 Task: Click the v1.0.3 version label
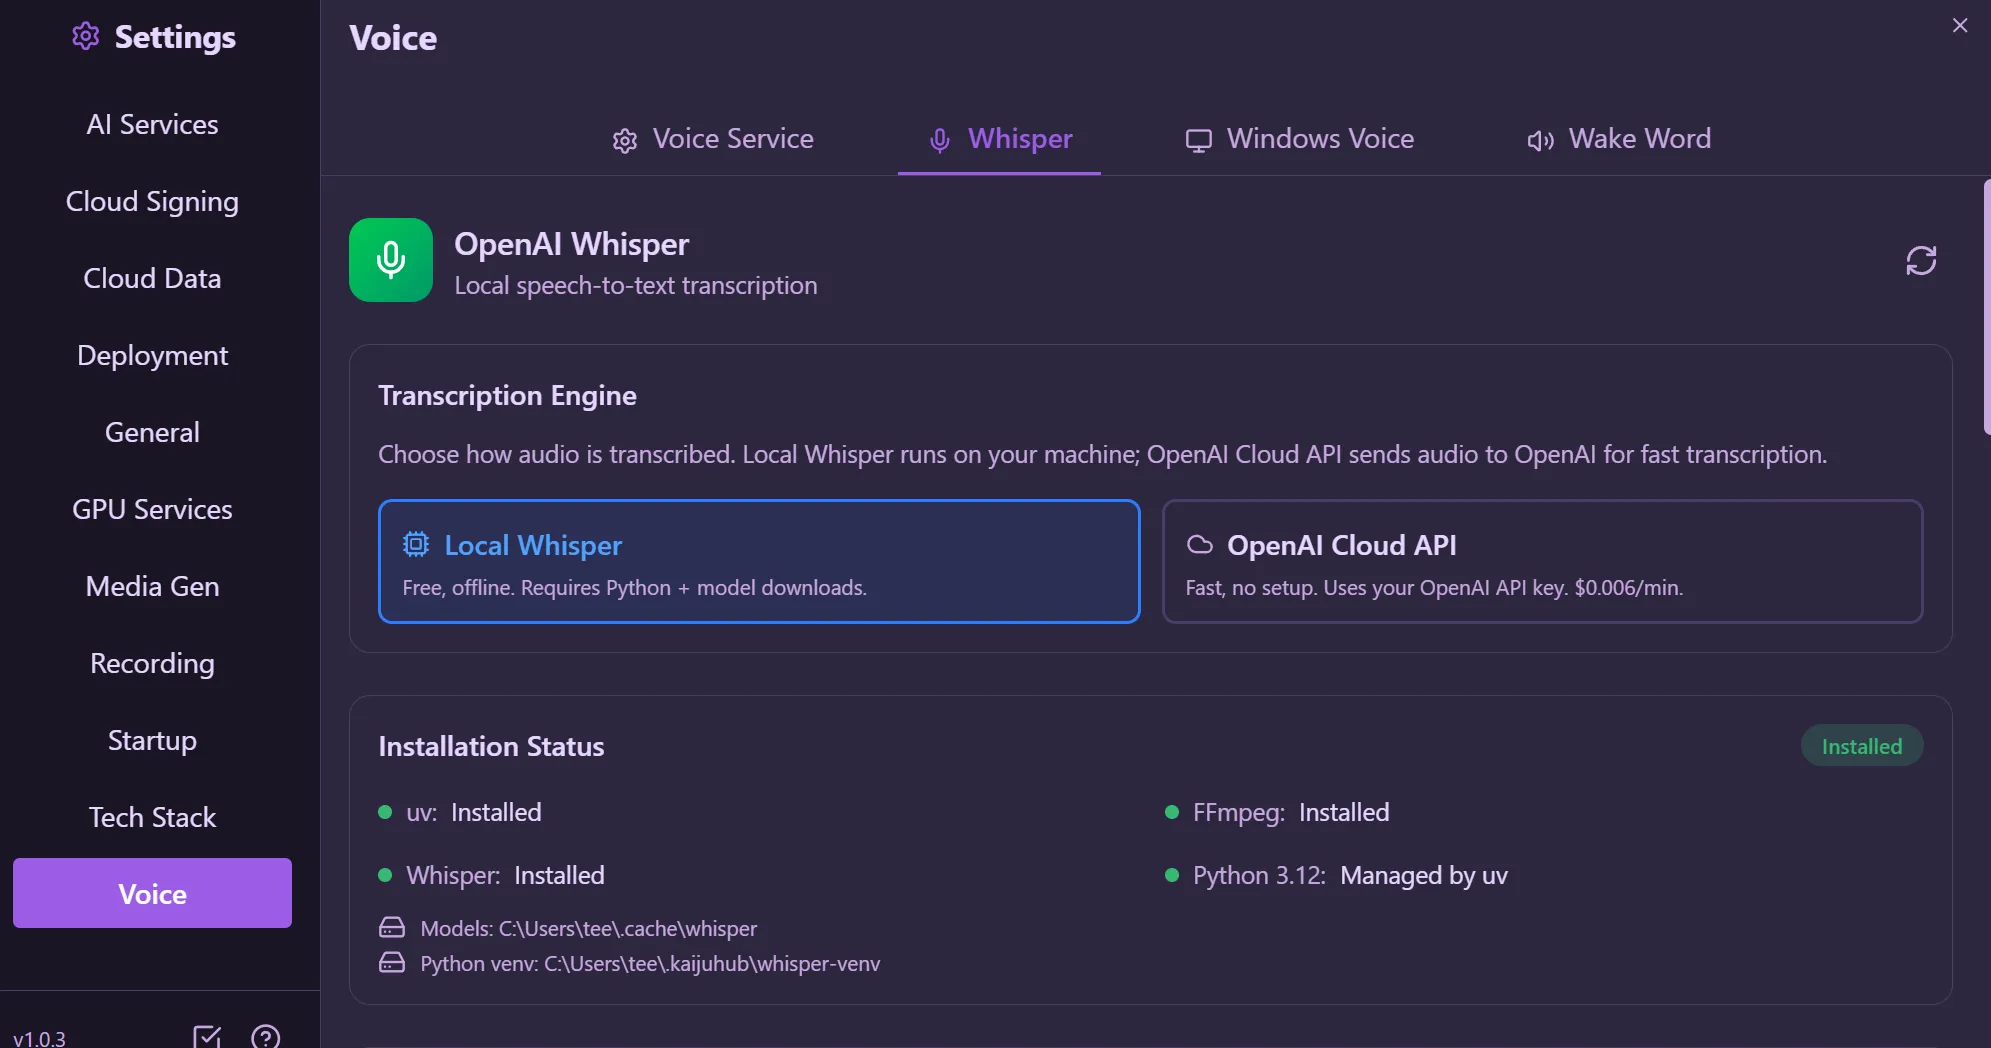[x=39, y=1038]
